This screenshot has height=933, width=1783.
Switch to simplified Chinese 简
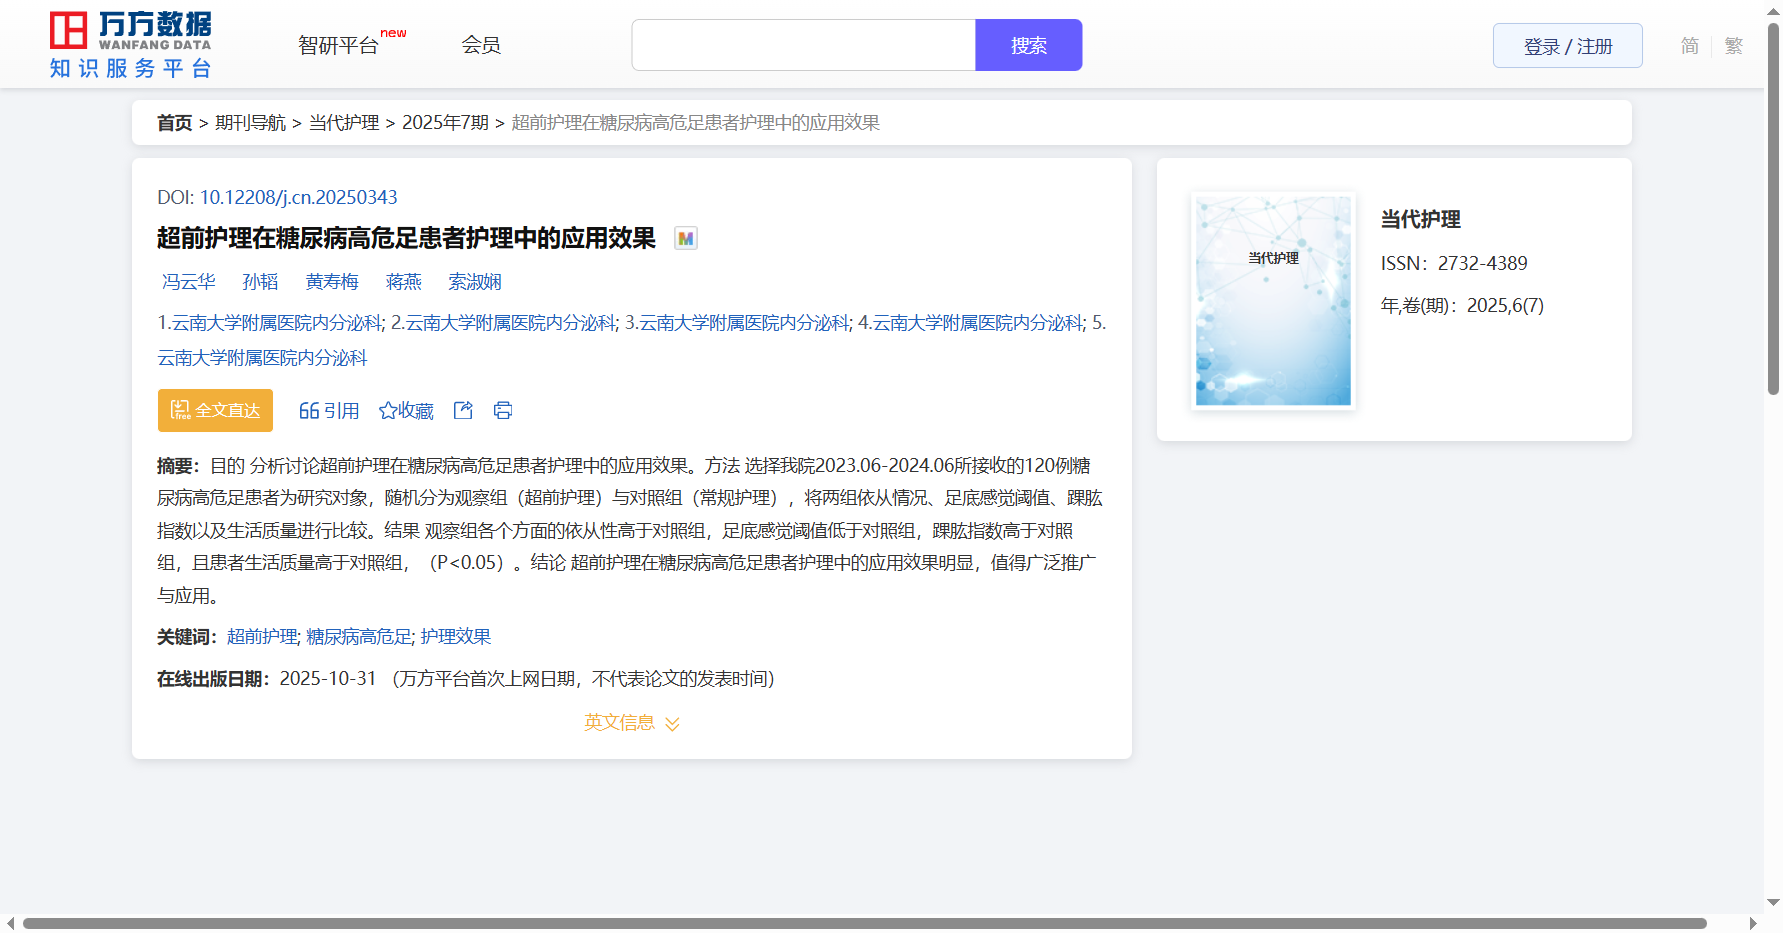tap(1689, 46)
